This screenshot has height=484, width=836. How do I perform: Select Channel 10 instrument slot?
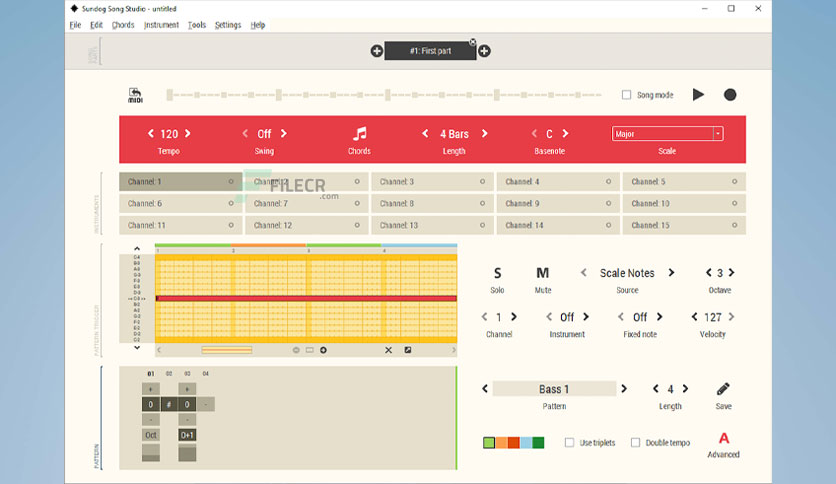click(x=684, y=204)
